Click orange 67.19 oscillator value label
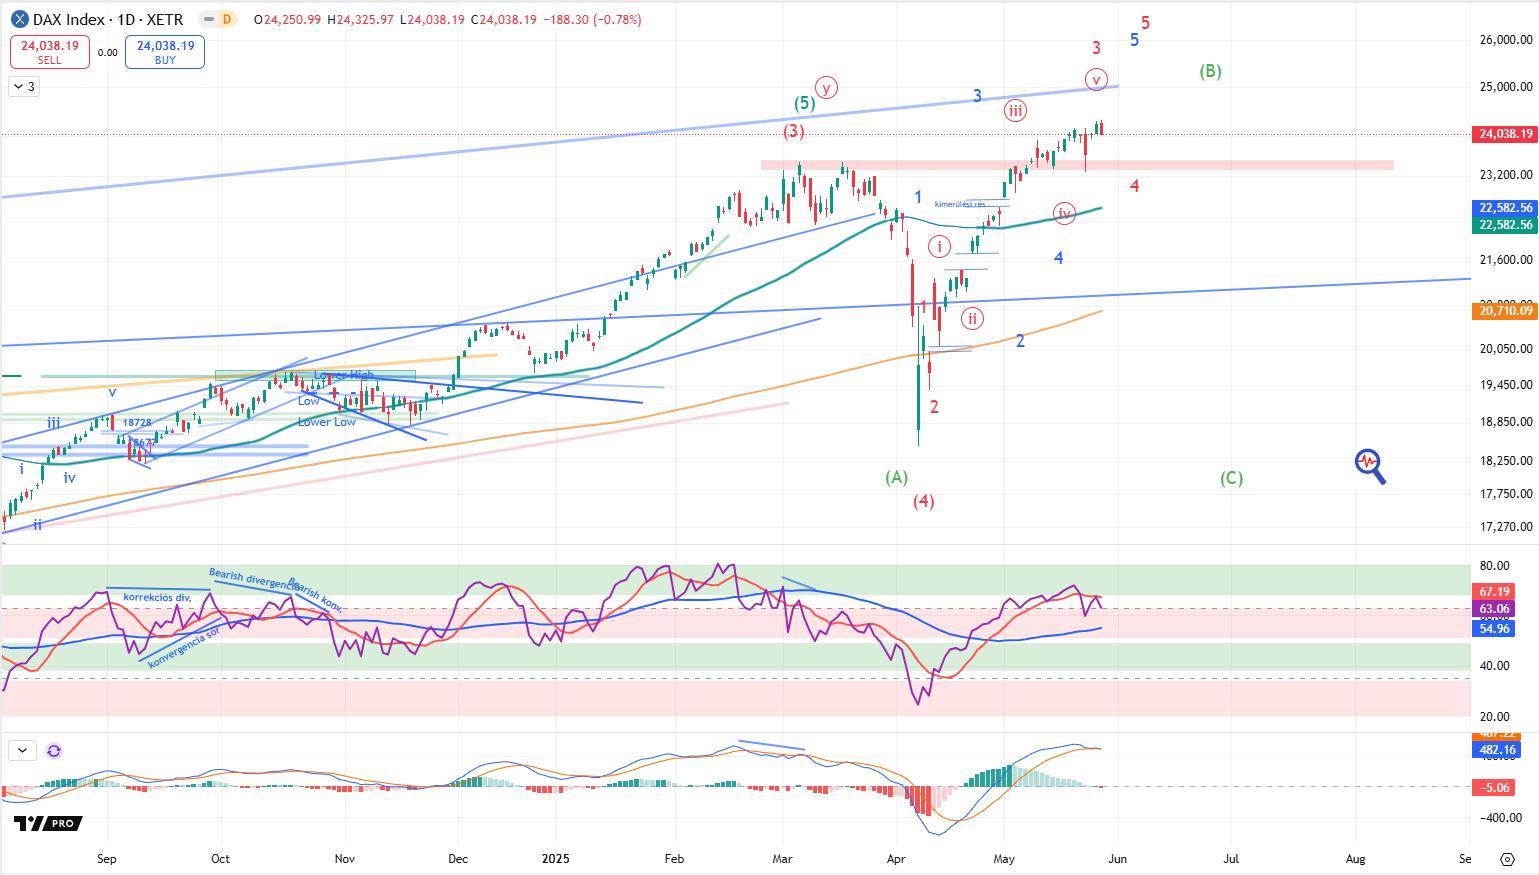The width and height of the screenshot is (1539, 875). pos(1494,592)
